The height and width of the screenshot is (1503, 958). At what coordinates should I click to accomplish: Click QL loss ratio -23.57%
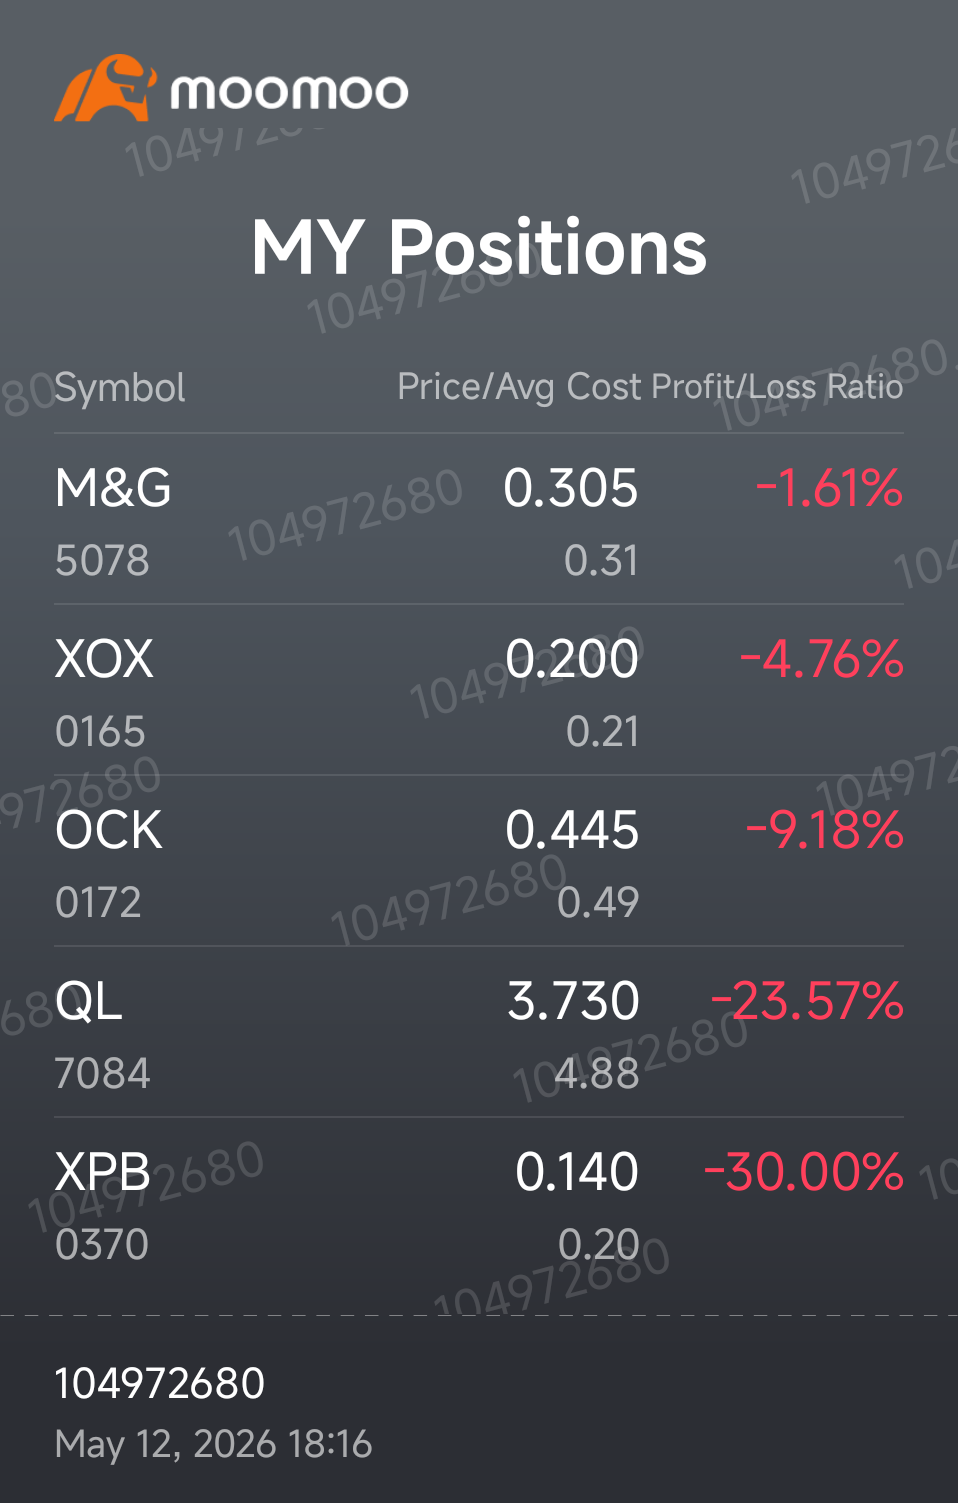coord(807,1002)
